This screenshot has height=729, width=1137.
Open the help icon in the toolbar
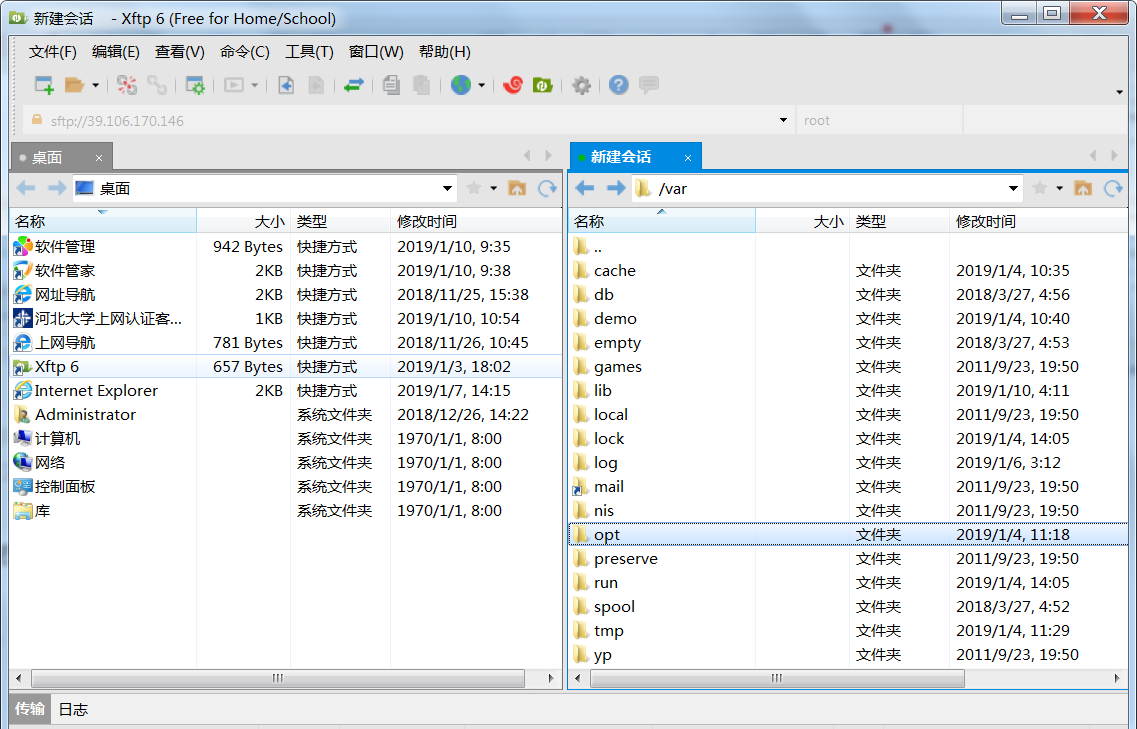click(618, 85)
